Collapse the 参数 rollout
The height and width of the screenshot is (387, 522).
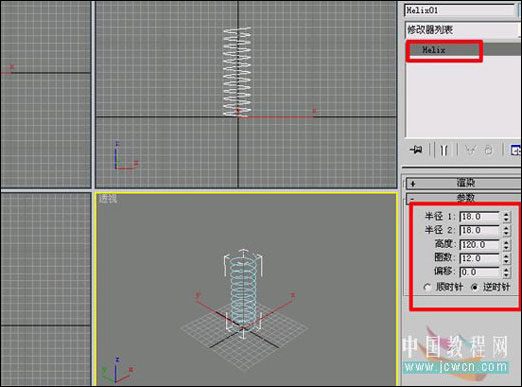464,198
